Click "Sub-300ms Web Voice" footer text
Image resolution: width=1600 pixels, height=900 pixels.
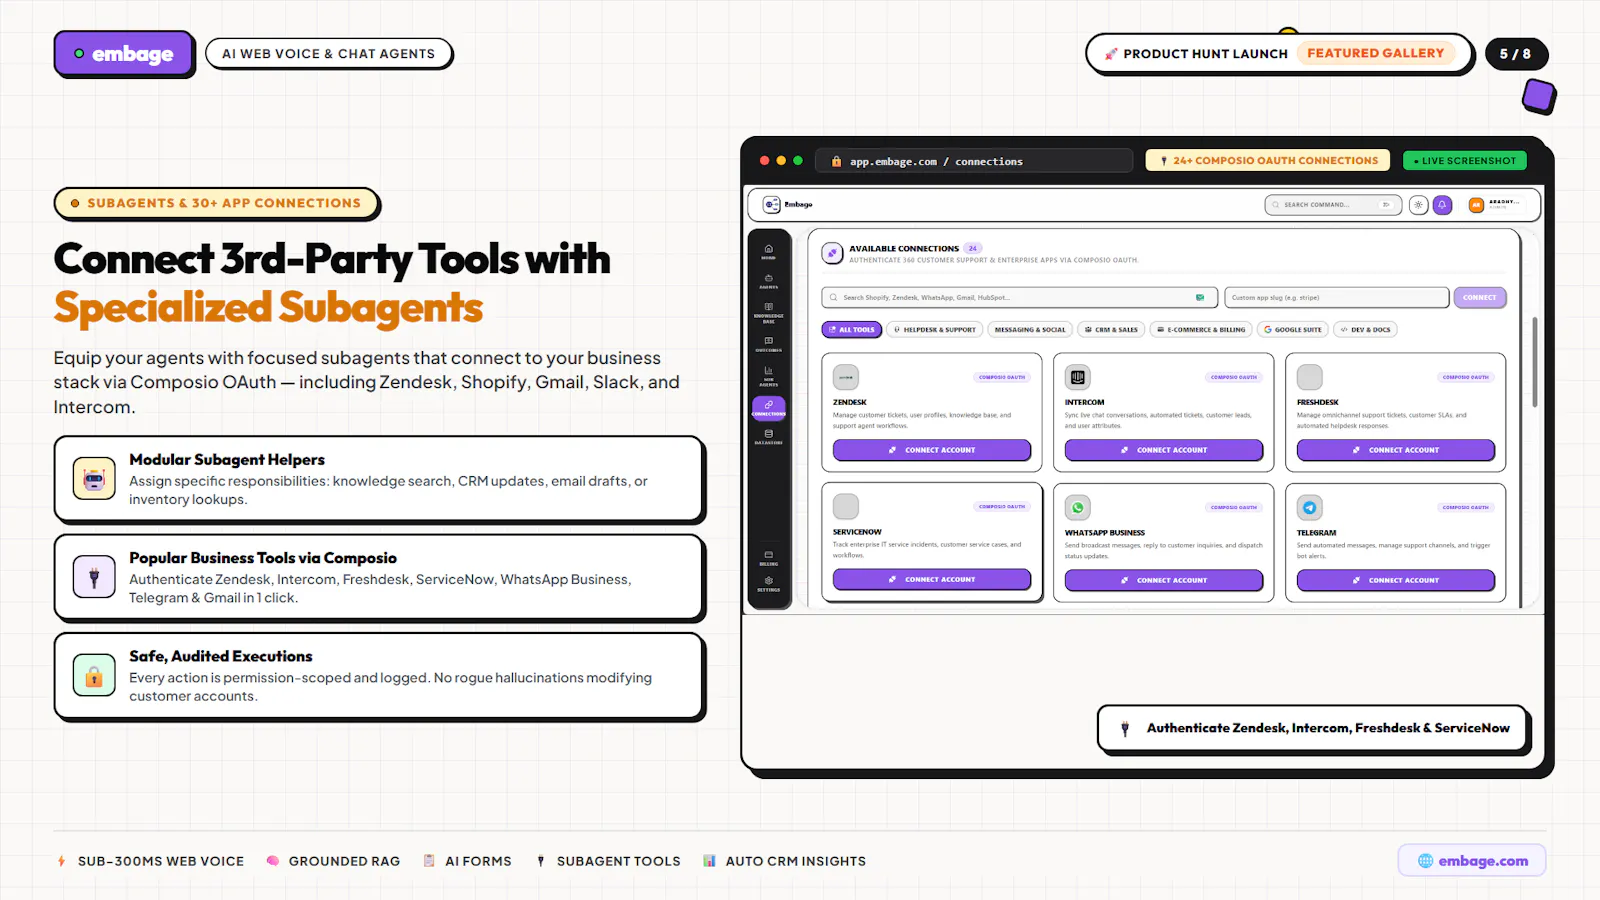161,861
